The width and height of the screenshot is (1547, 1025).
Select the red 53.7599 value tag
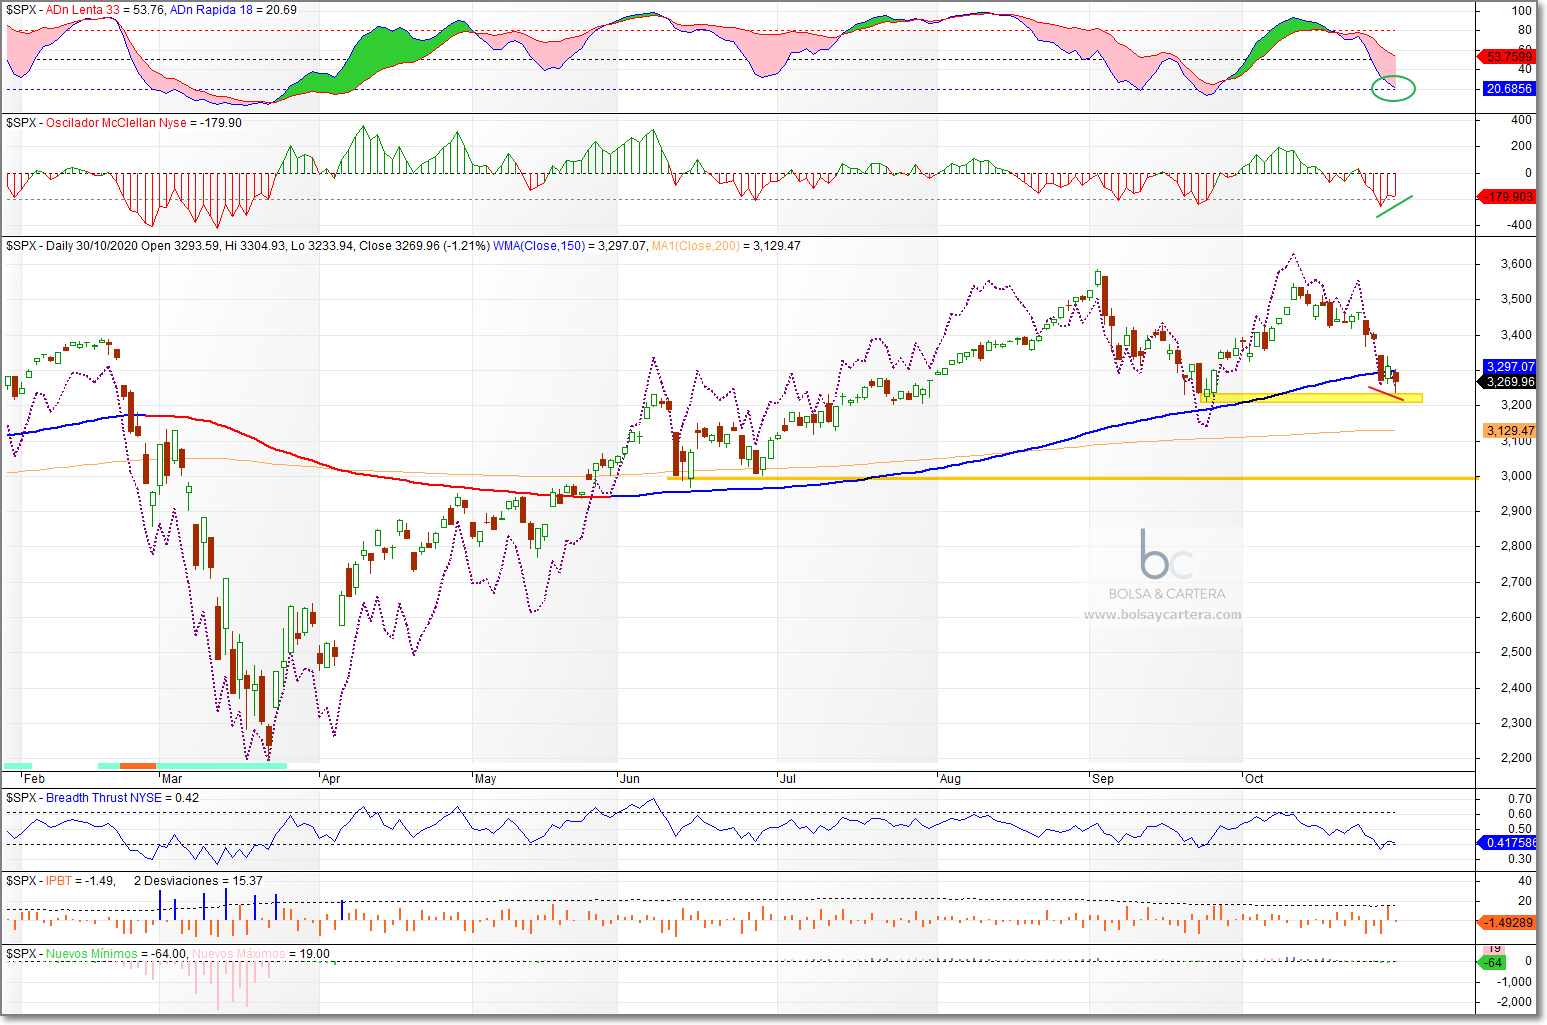pyautogui.click(x=1506, y=57)
